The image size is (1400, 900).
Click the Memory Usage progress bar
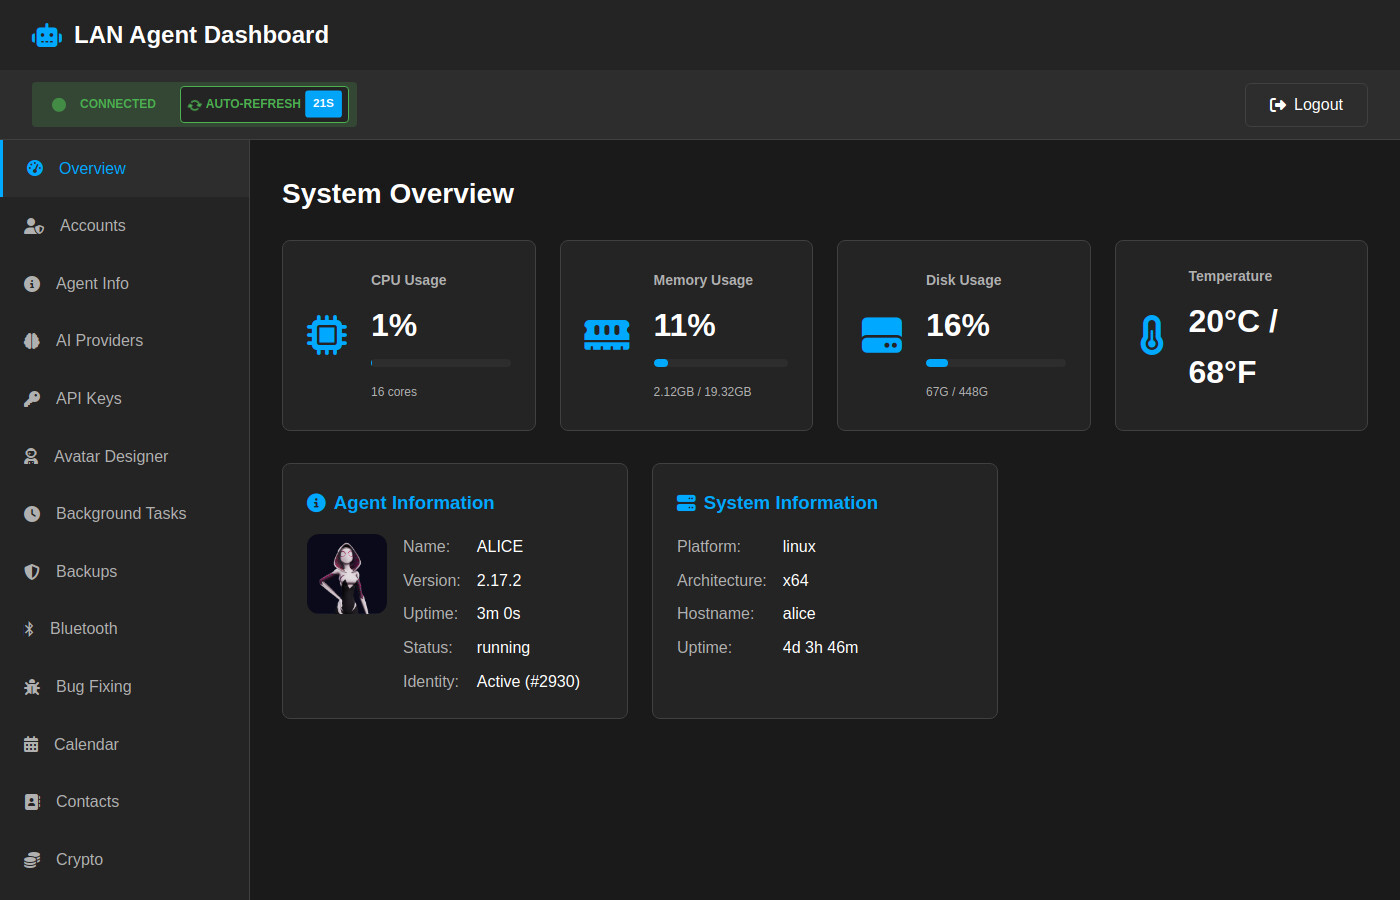tap(720, 362)
